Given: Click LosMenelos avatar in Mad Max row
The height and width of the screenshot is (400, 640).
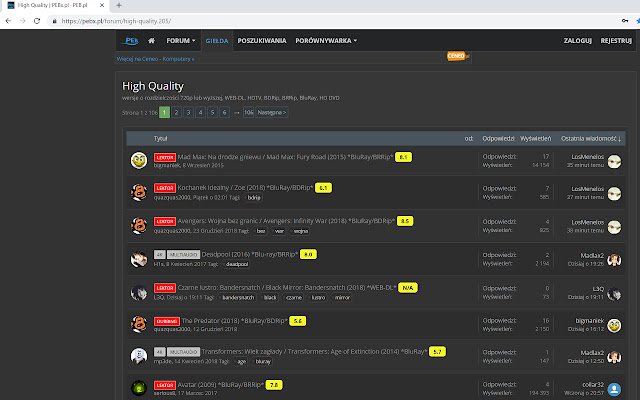Looking at the screenshot, I should tap(614, 161).
